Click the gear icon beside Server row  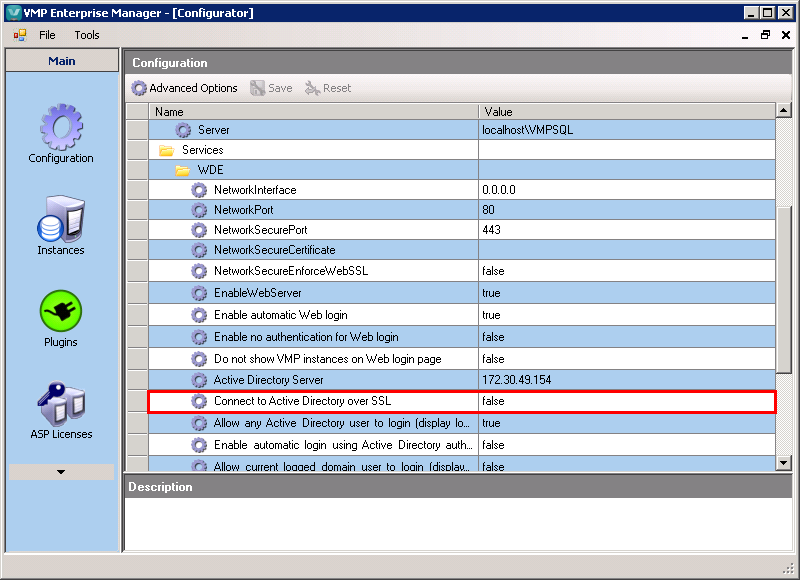click(183, 130)
